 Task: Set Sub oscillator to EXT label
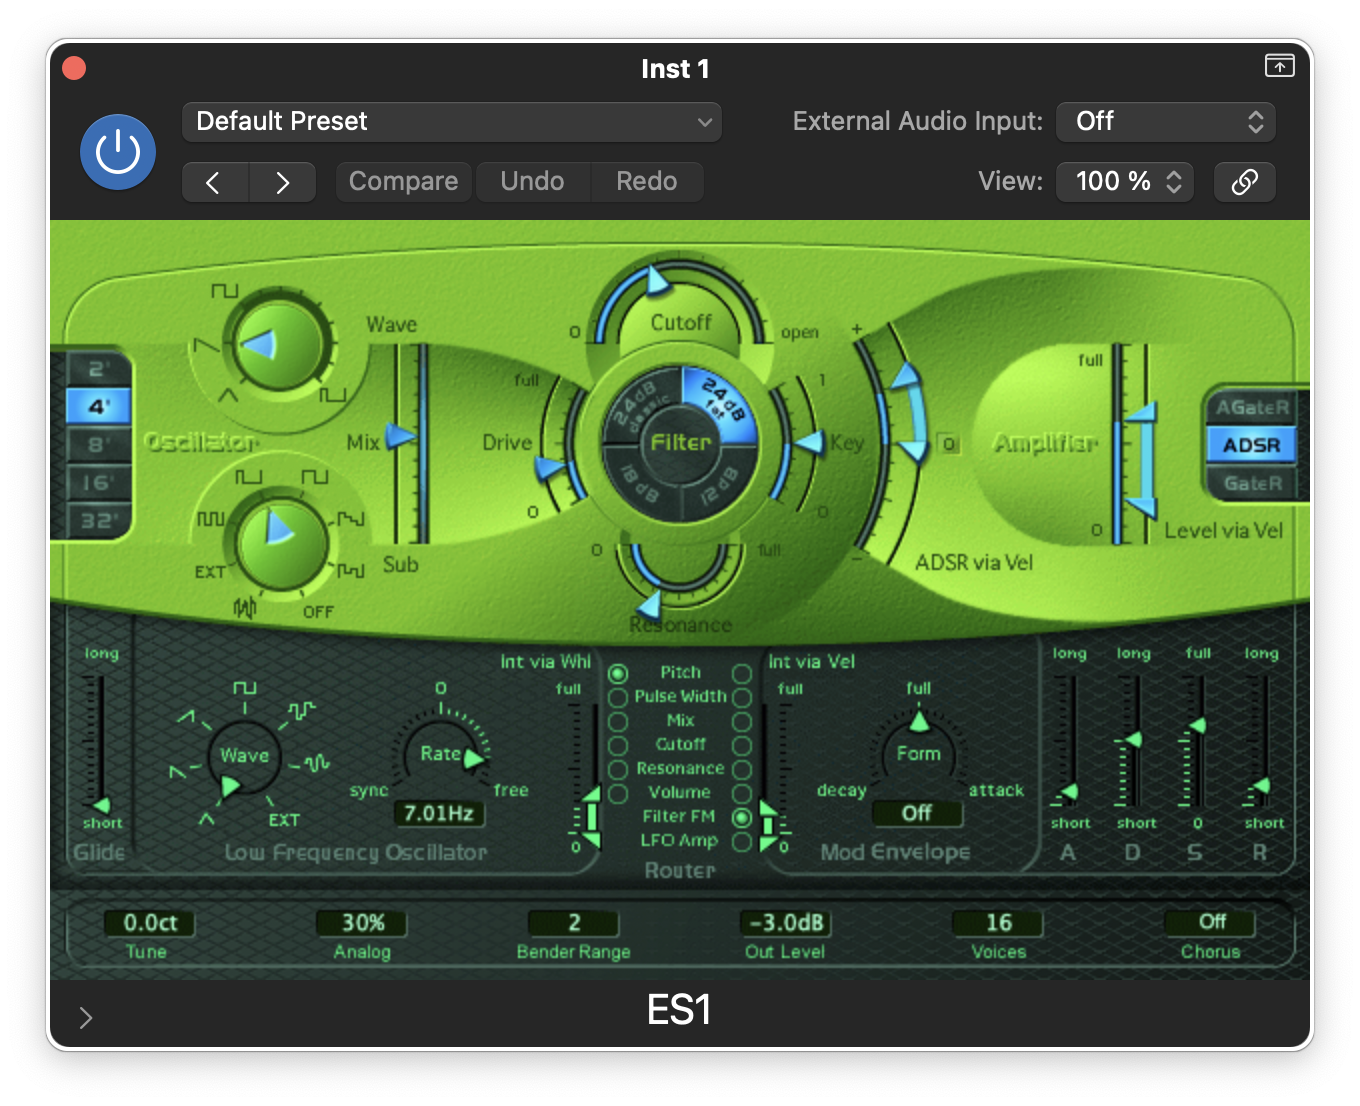pyautogui.click(x=209, y=572)
